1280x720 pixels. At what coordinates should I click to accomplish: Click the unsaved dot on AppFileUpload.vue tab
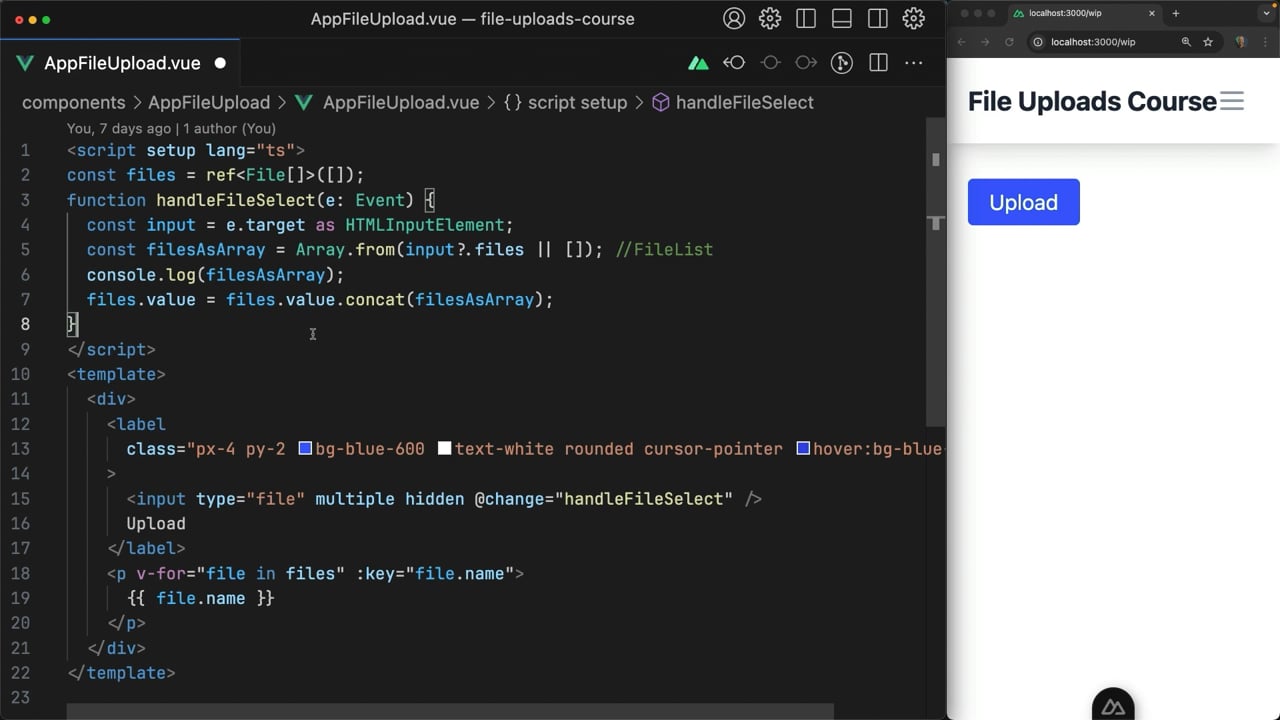[x=220, y=63]
